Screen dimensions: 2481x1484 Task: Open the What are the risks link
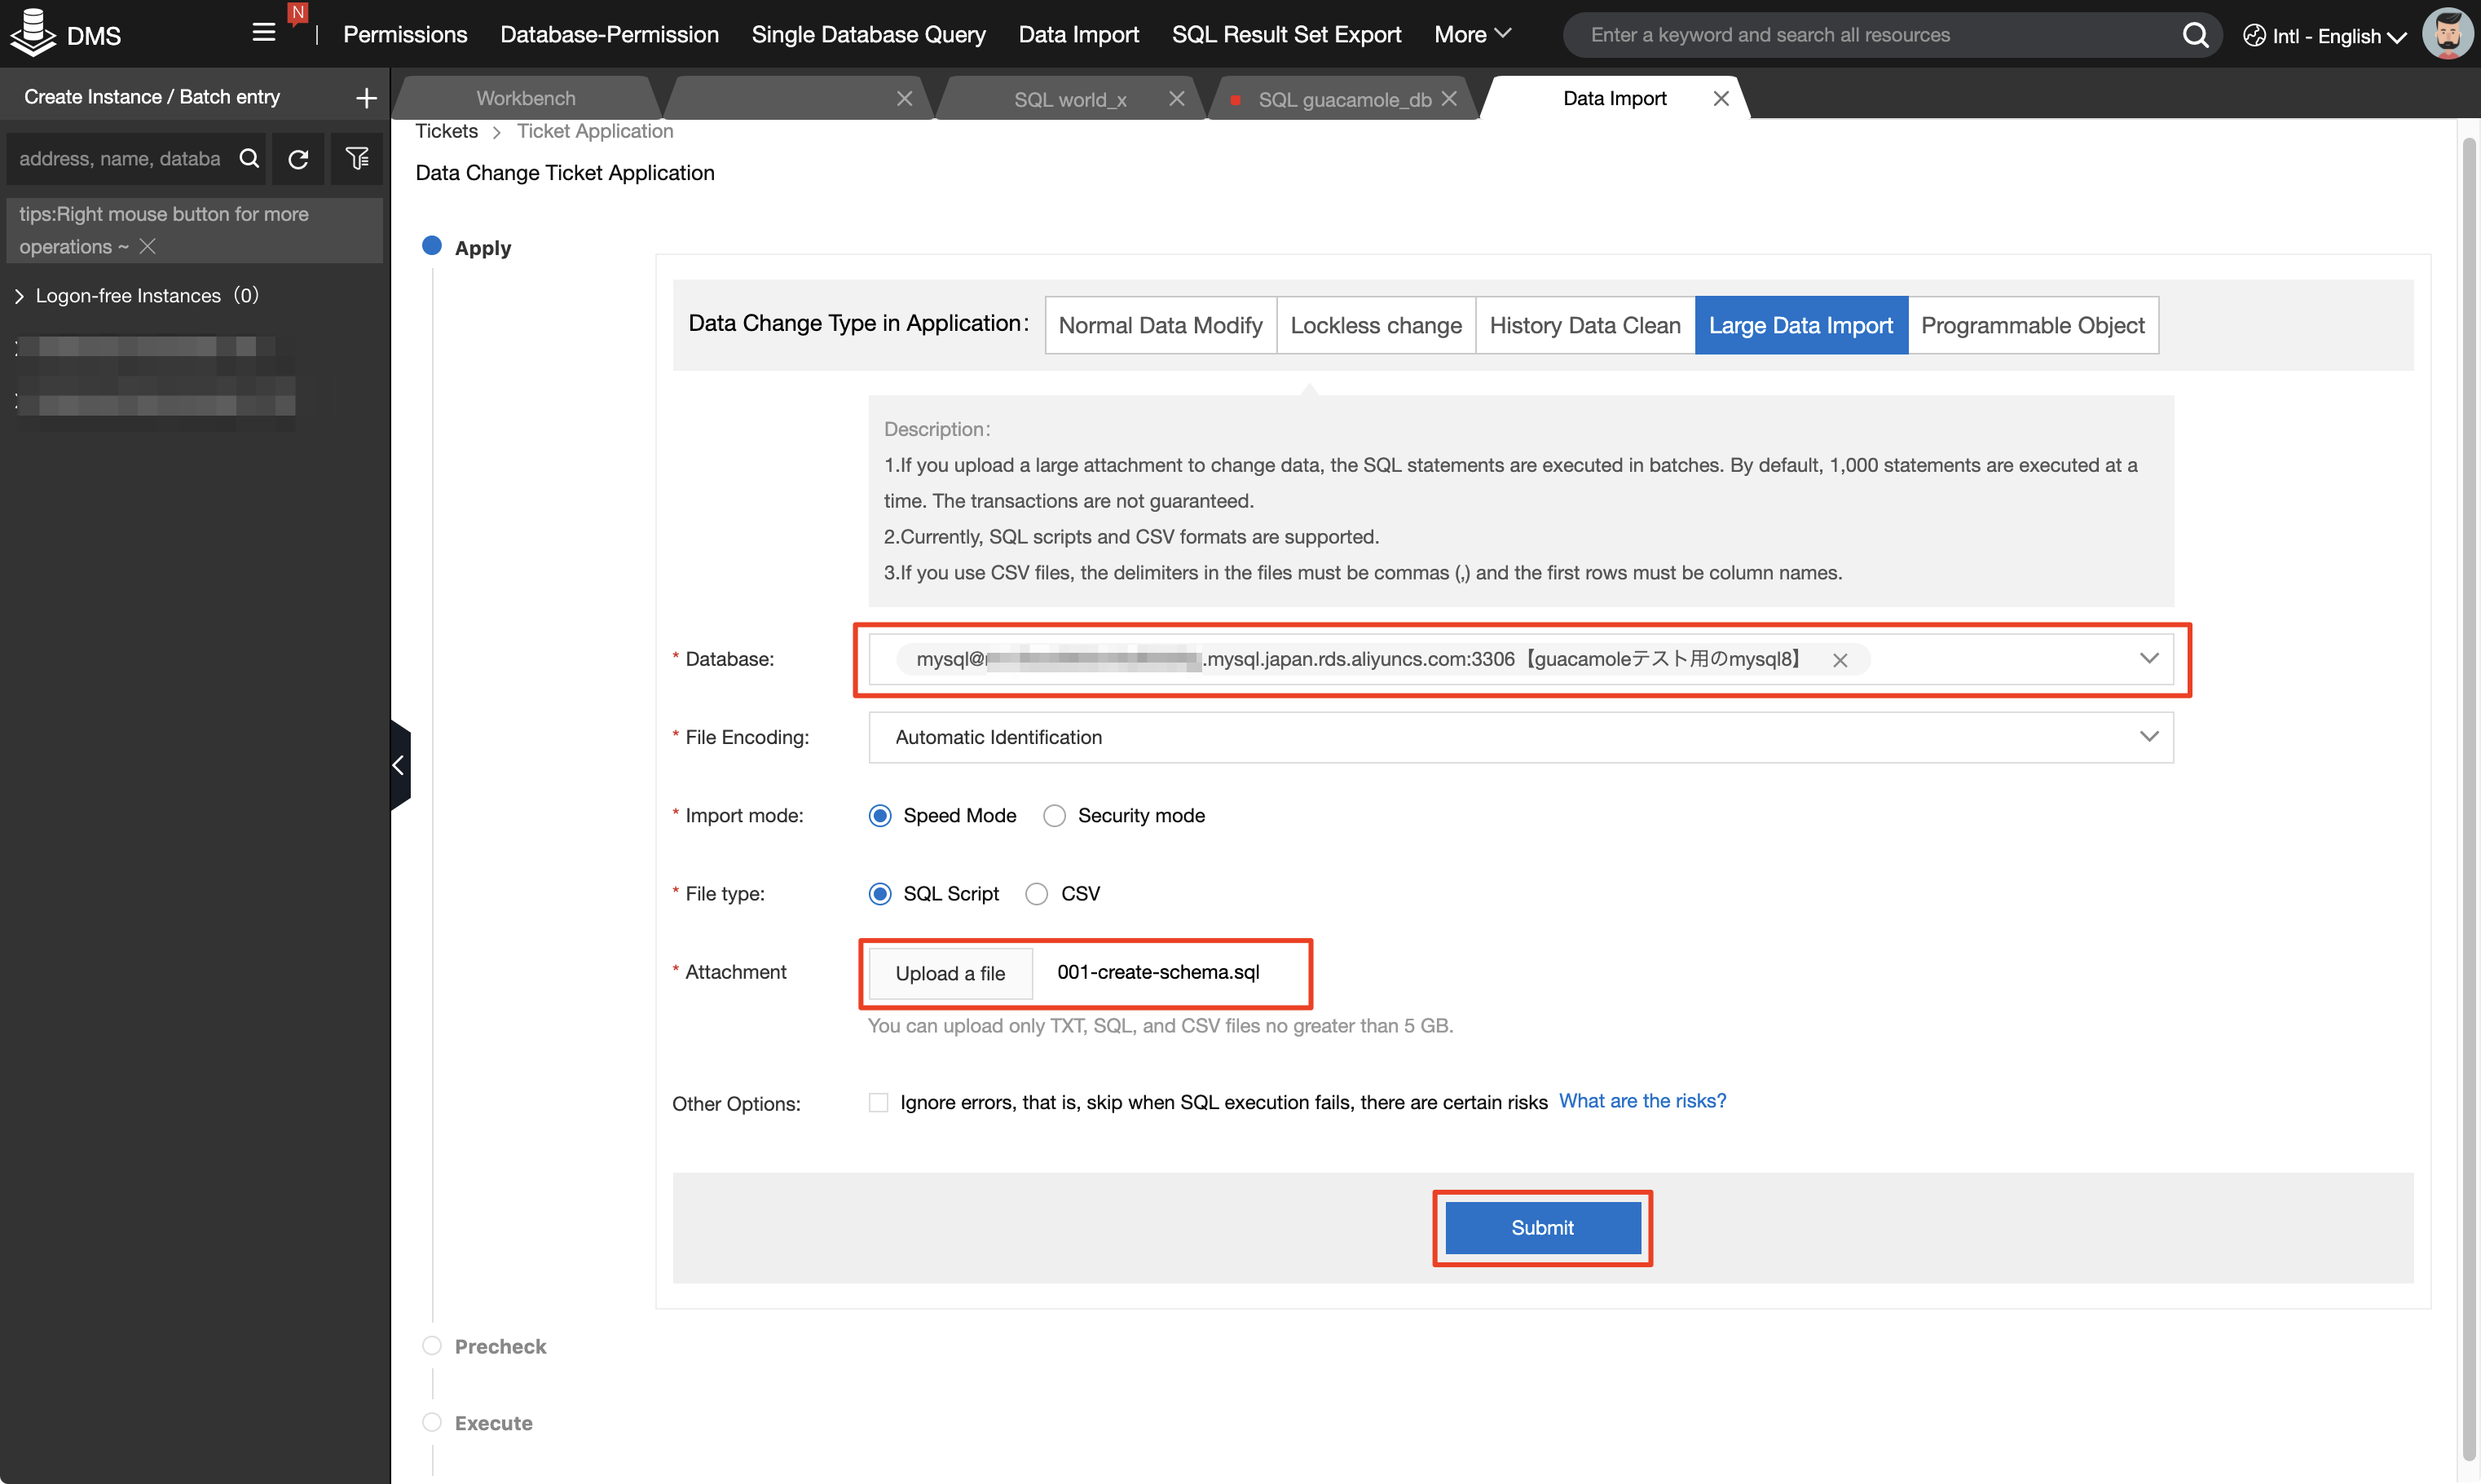[1642, 1101]
